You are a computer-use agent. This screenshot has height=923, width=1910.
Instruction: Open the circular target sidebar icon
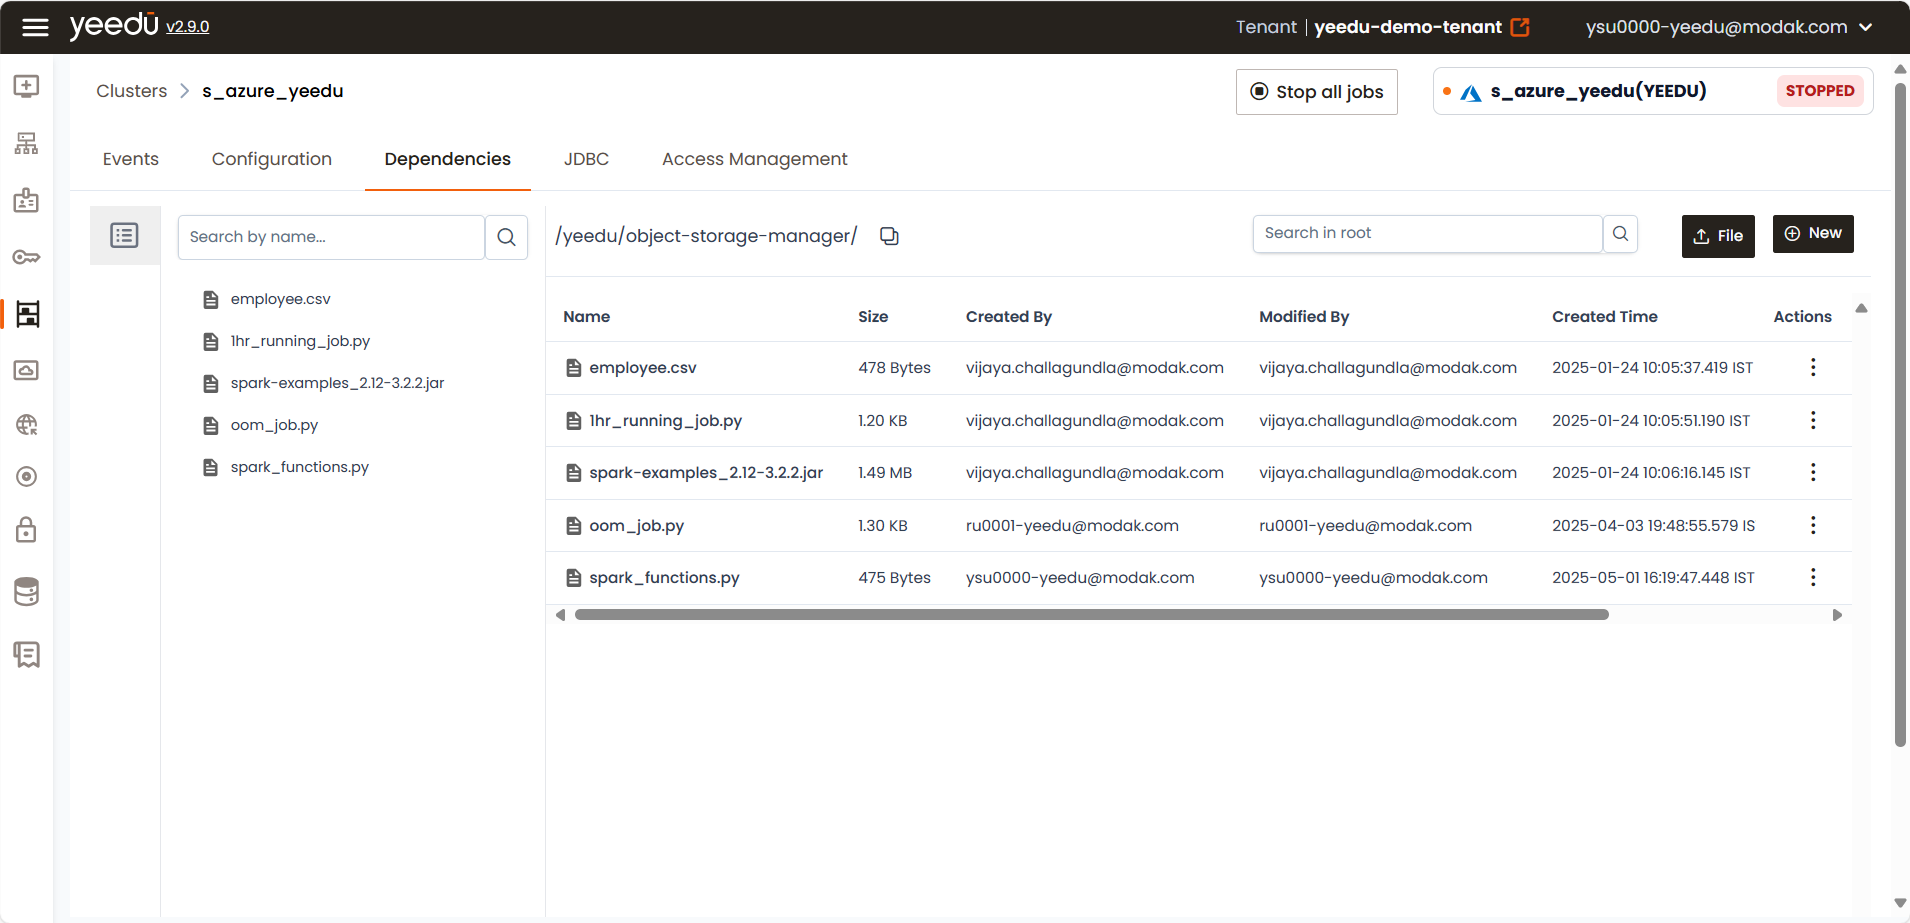[27, 477]
